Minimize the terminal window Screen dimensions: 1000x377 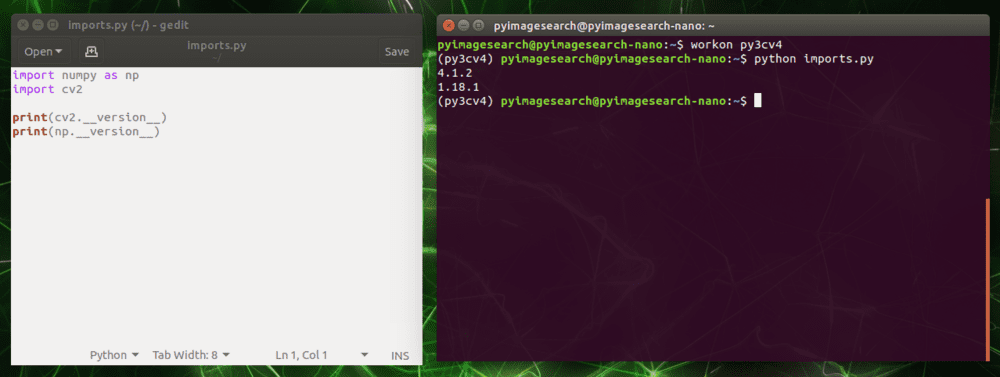point(463,26)
